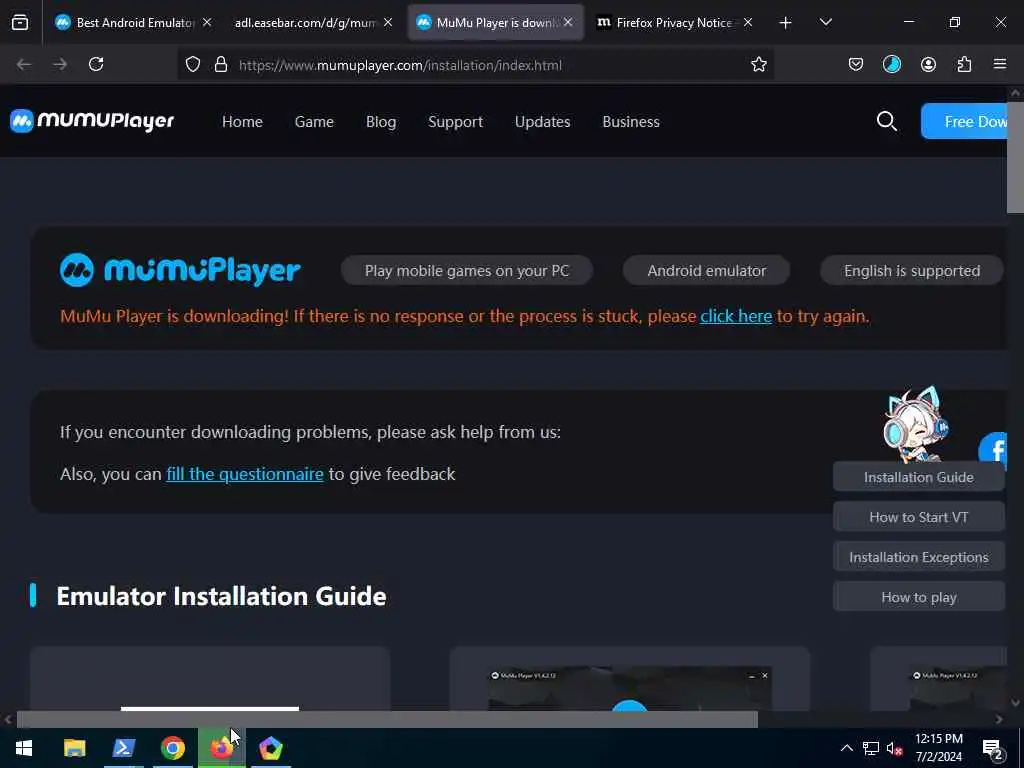1024x768 pixels.
Task: Open the Blog menu item
Action: [x=381, y=122]
